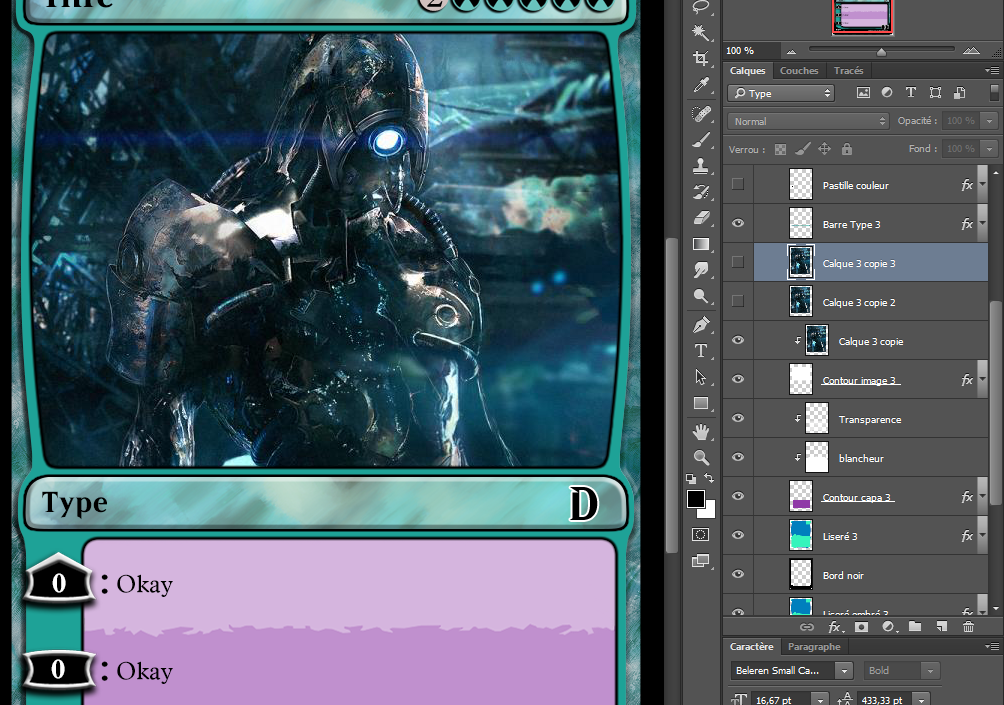1004x705 pixels.
Task: Lock image pixels
Action: tap(802, 149)
